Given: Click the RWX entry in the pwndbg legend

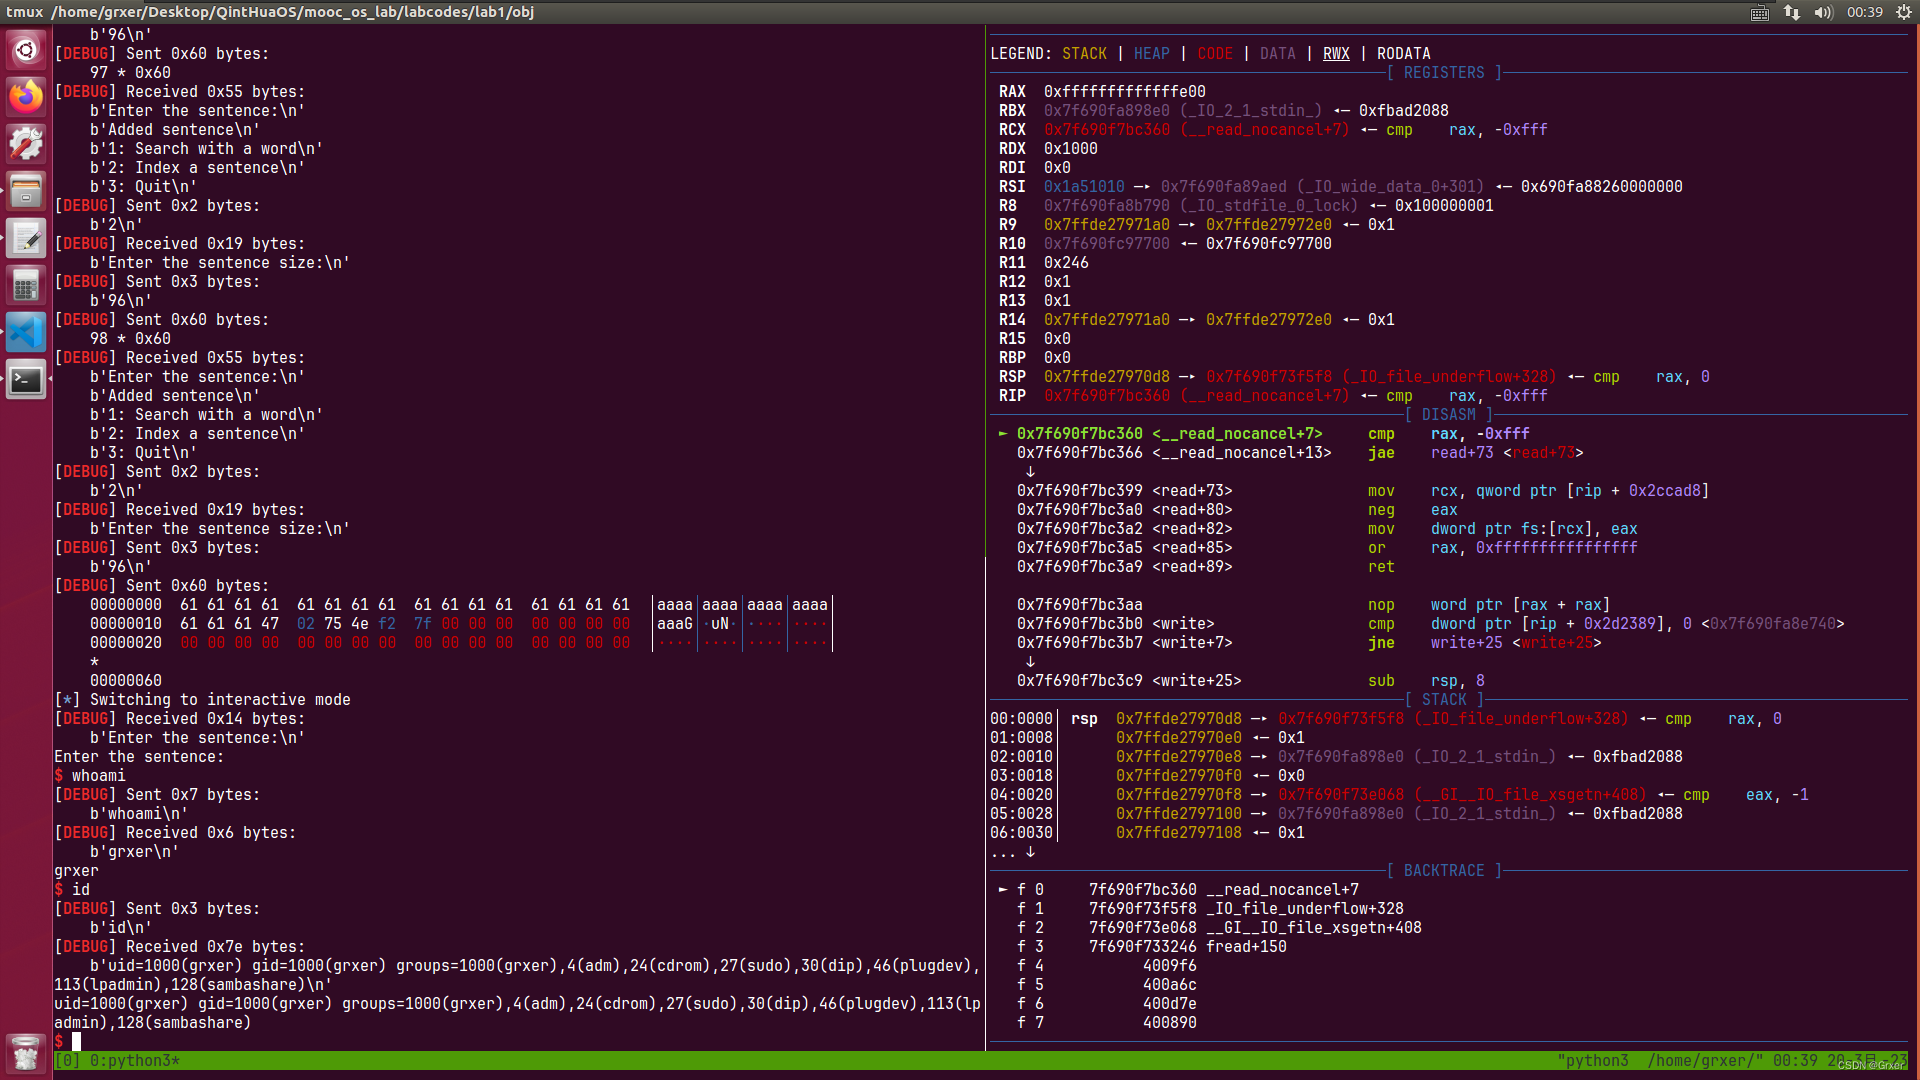Looking at the screenshot, I should pos(1336,53).
